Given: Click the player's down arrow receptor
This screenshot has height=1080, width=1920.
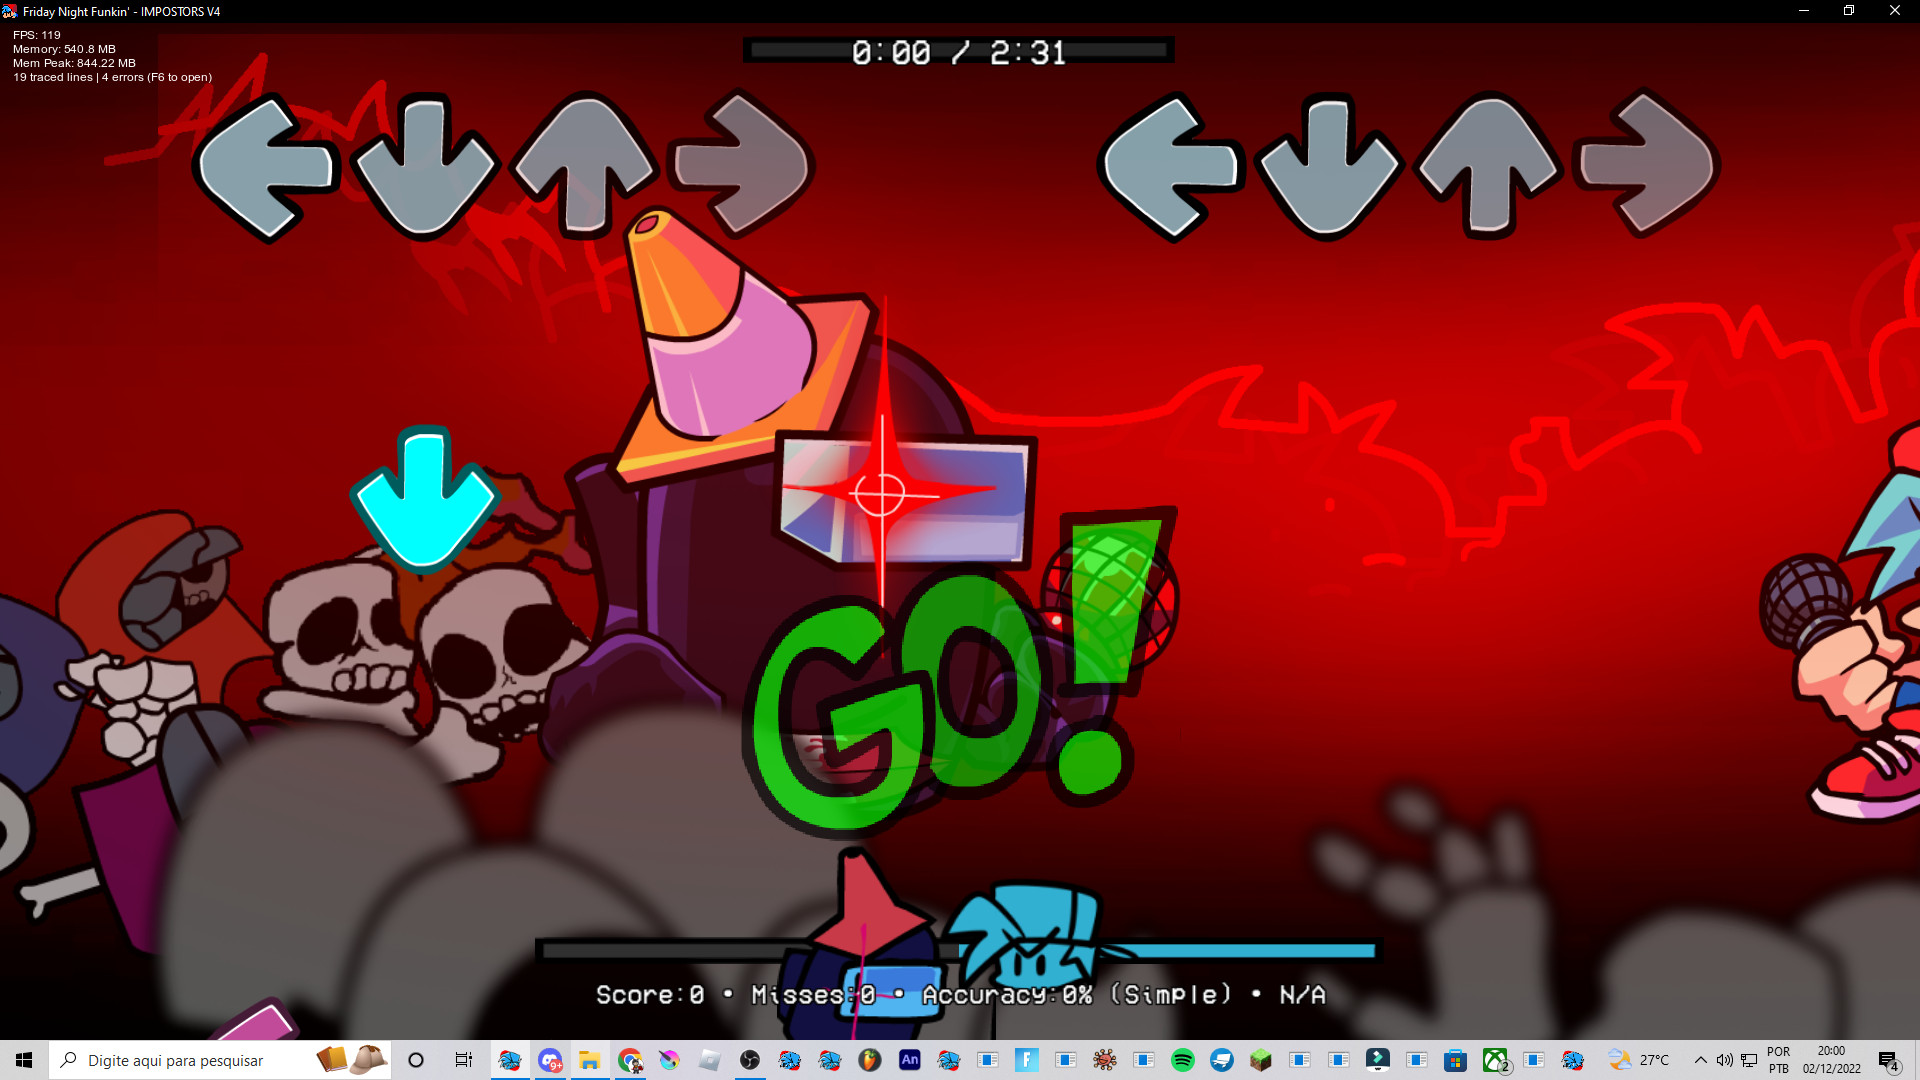Looking at the screenshot, I should [1329, 167].
